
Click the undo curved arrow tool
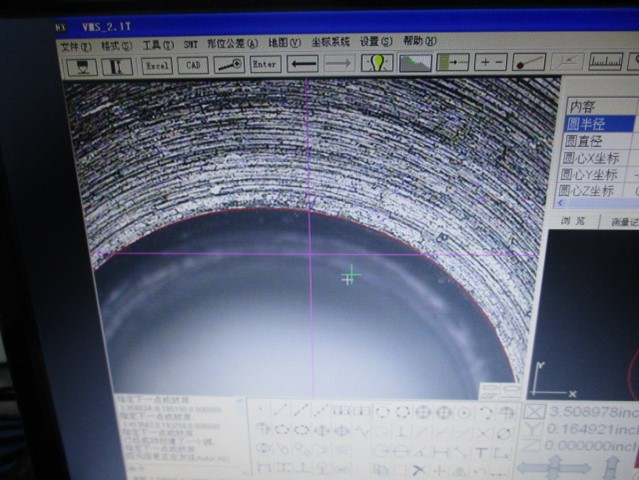[480, 471]
